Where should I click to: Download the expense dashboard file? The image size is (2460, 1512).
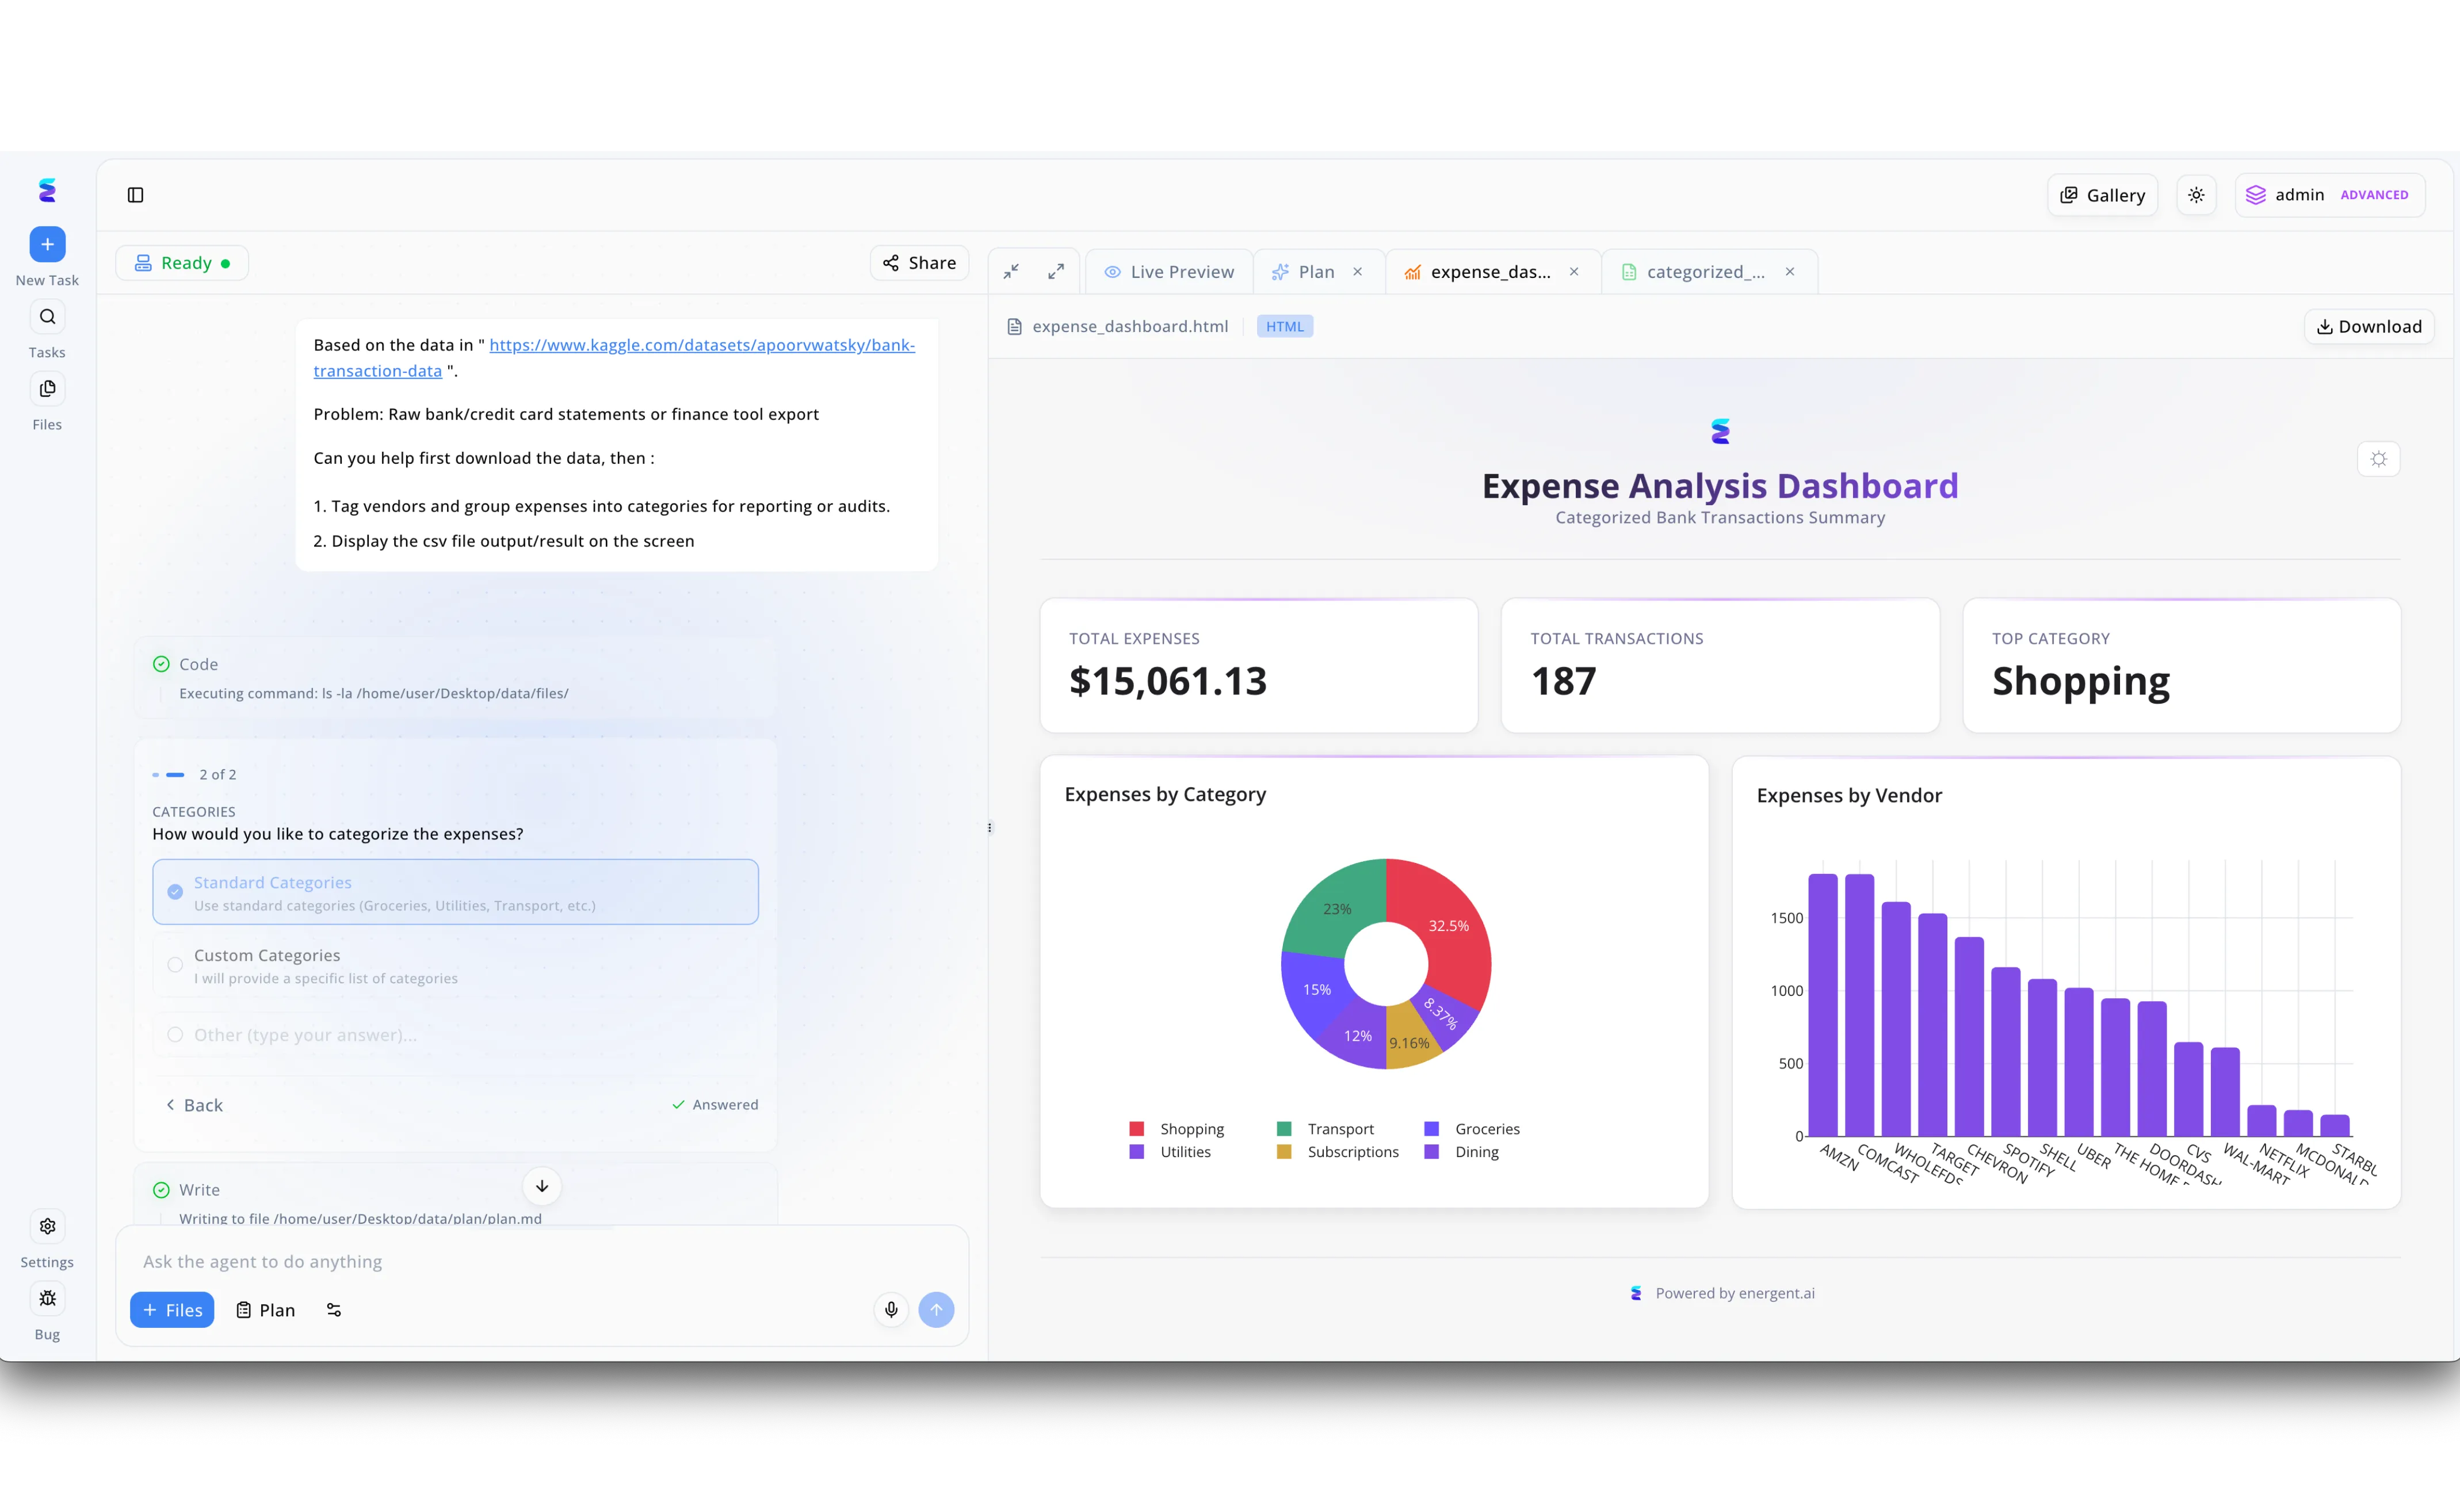[x=2369, y=326]
